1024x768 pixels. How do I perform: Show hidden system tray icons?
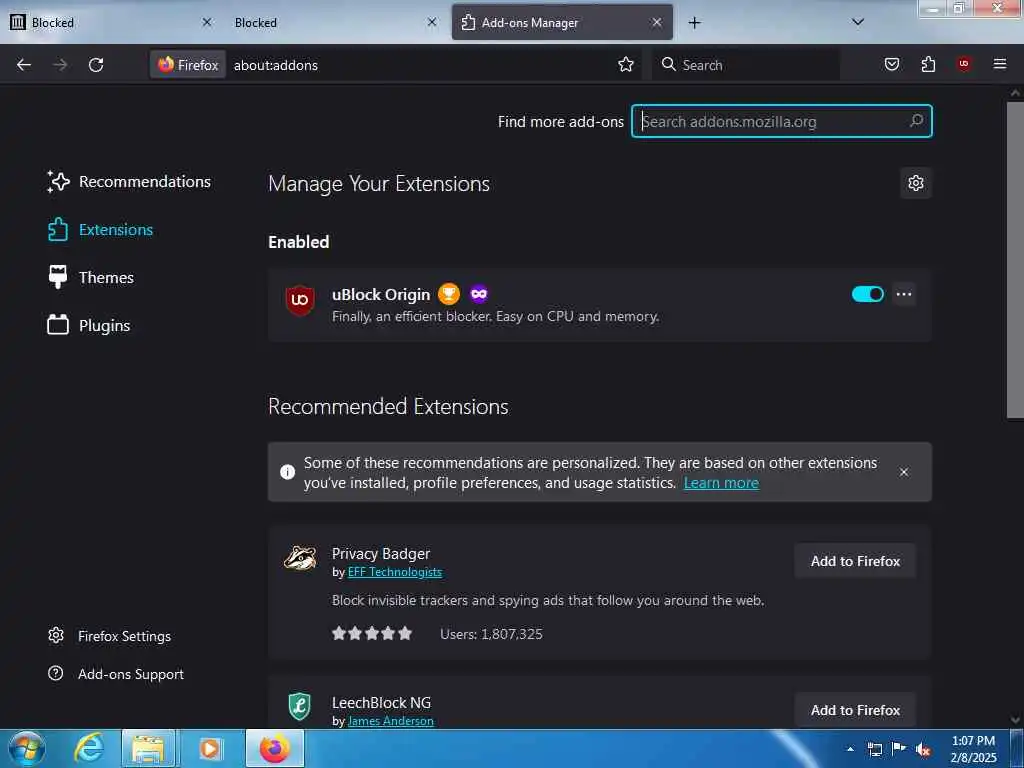(x=850, y=749)
